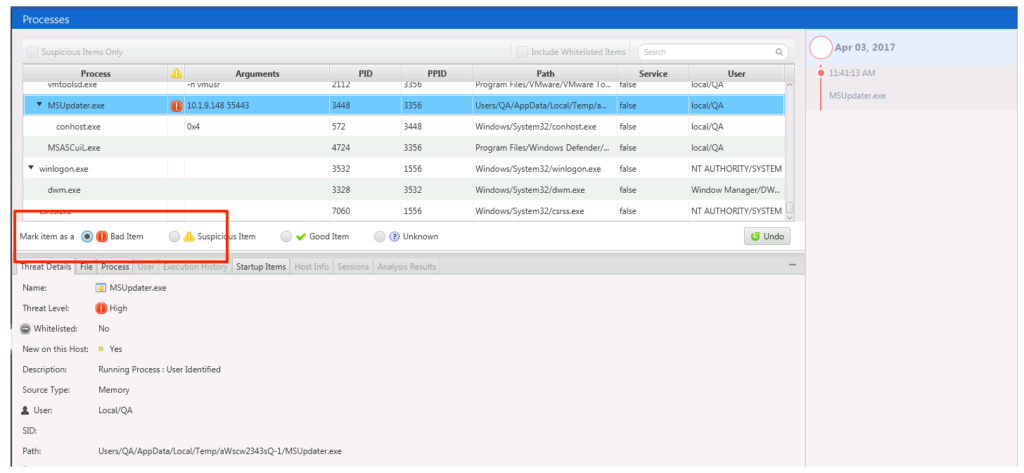Sort by the Arguments column header
The image size is (1024, 473).
257,73
